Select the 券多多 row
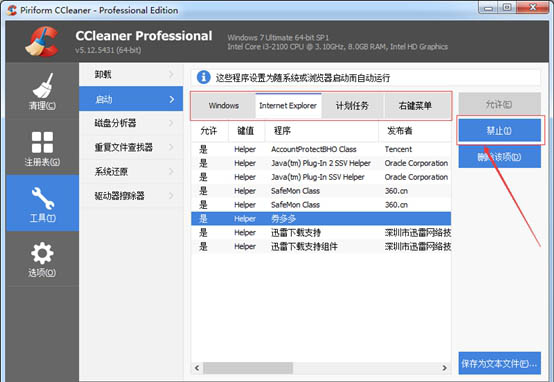 (x=321, y=219)
